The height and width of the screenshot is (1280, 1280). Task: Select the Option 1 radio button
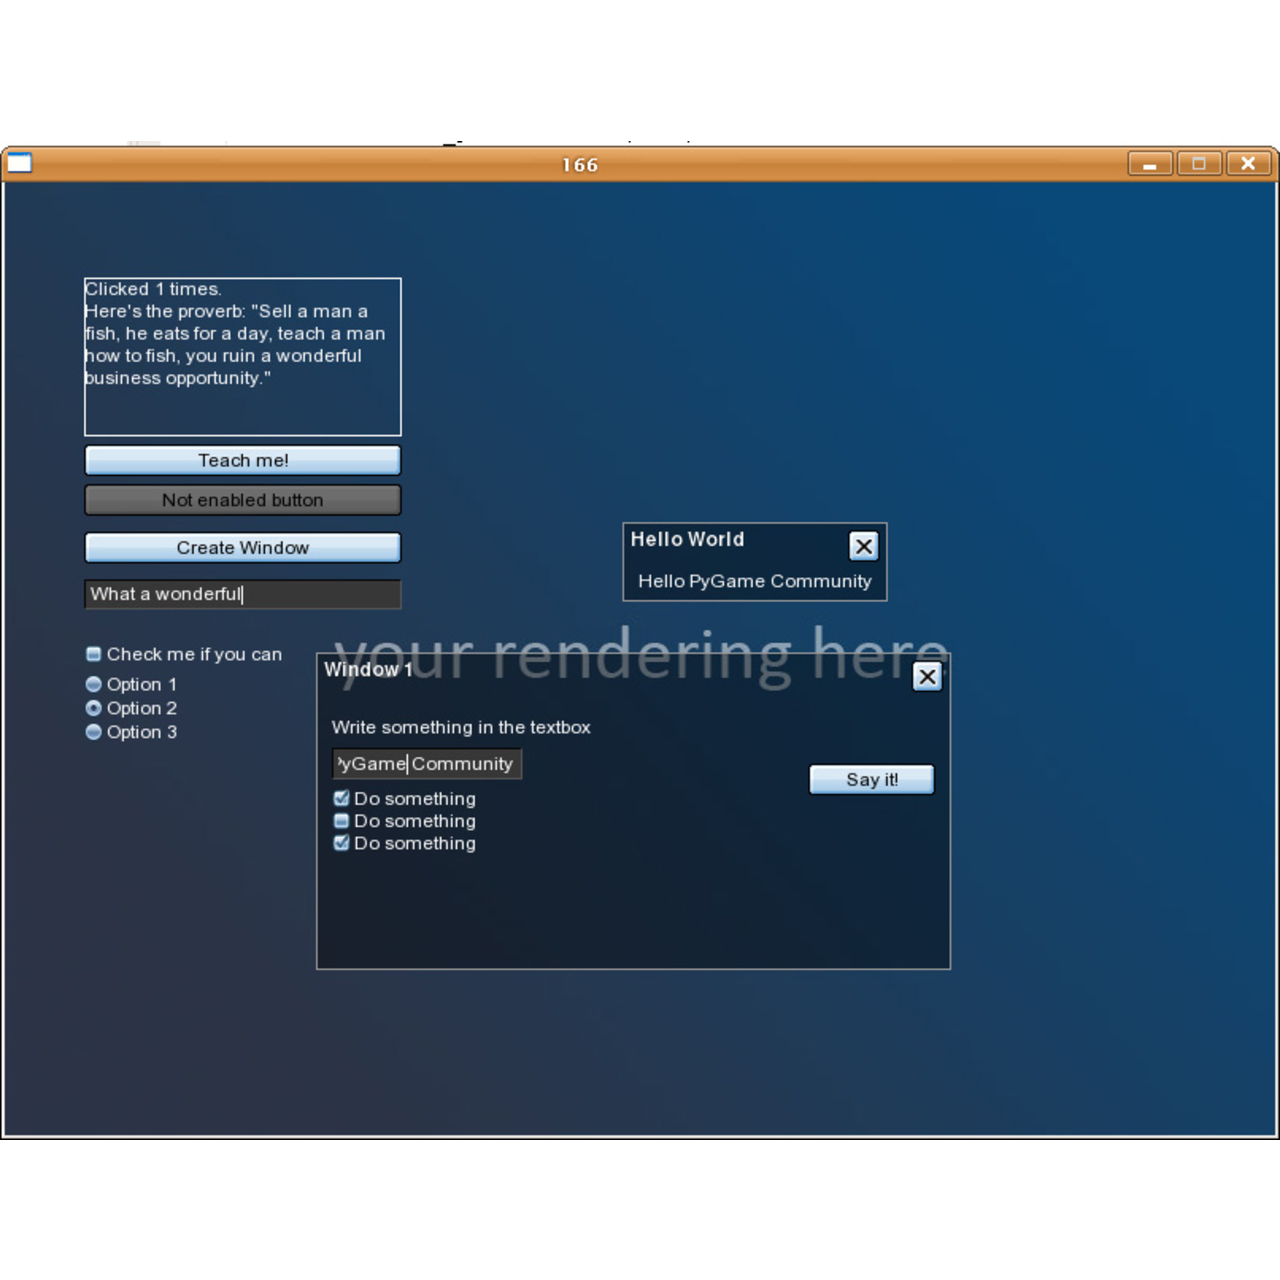[x=93, y=684]
